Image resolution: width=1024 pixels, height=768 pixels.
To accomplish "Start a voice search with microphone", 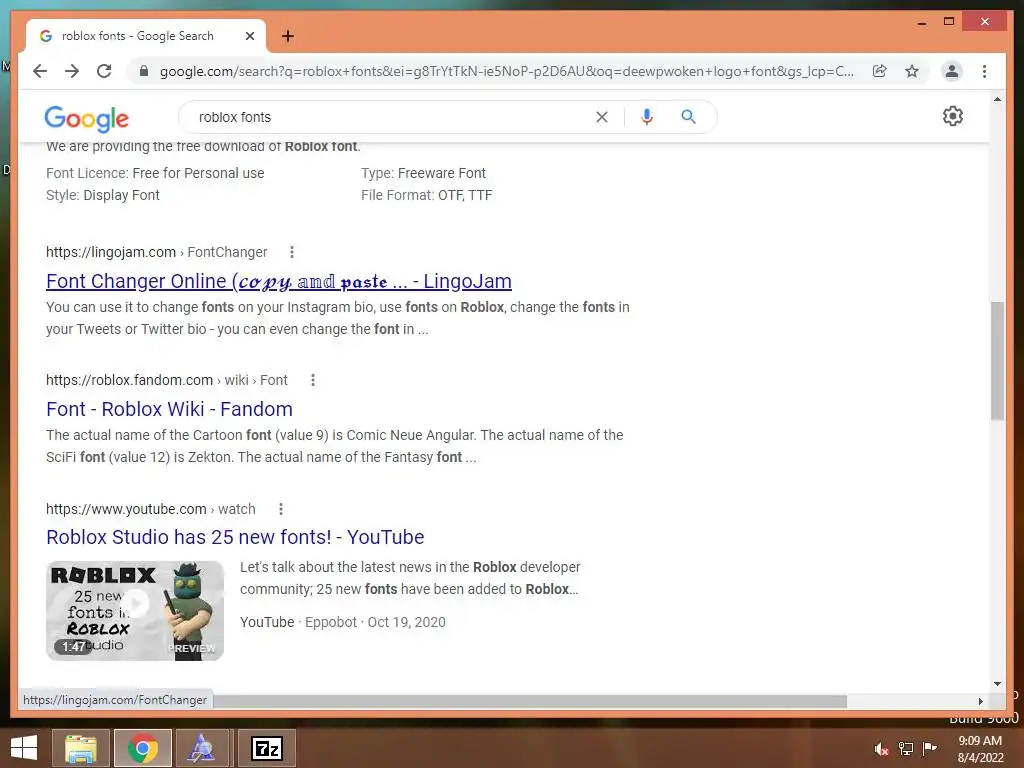I will tap(647, 117).
